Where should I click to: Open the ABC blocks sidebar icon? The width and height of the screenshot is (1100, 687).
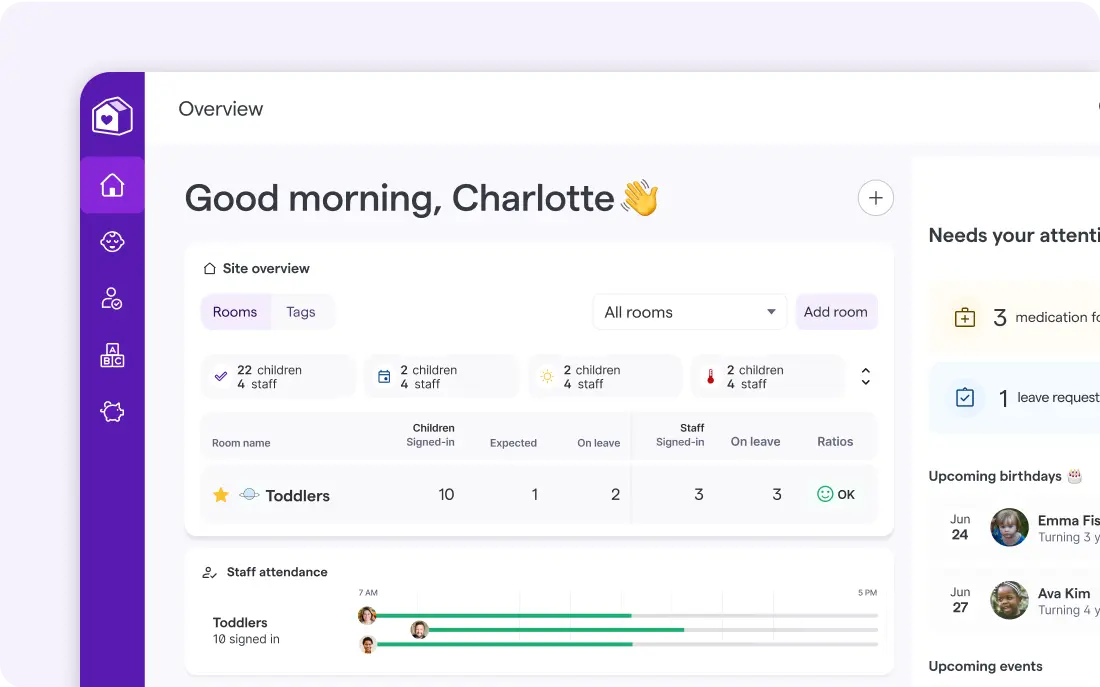112,355
